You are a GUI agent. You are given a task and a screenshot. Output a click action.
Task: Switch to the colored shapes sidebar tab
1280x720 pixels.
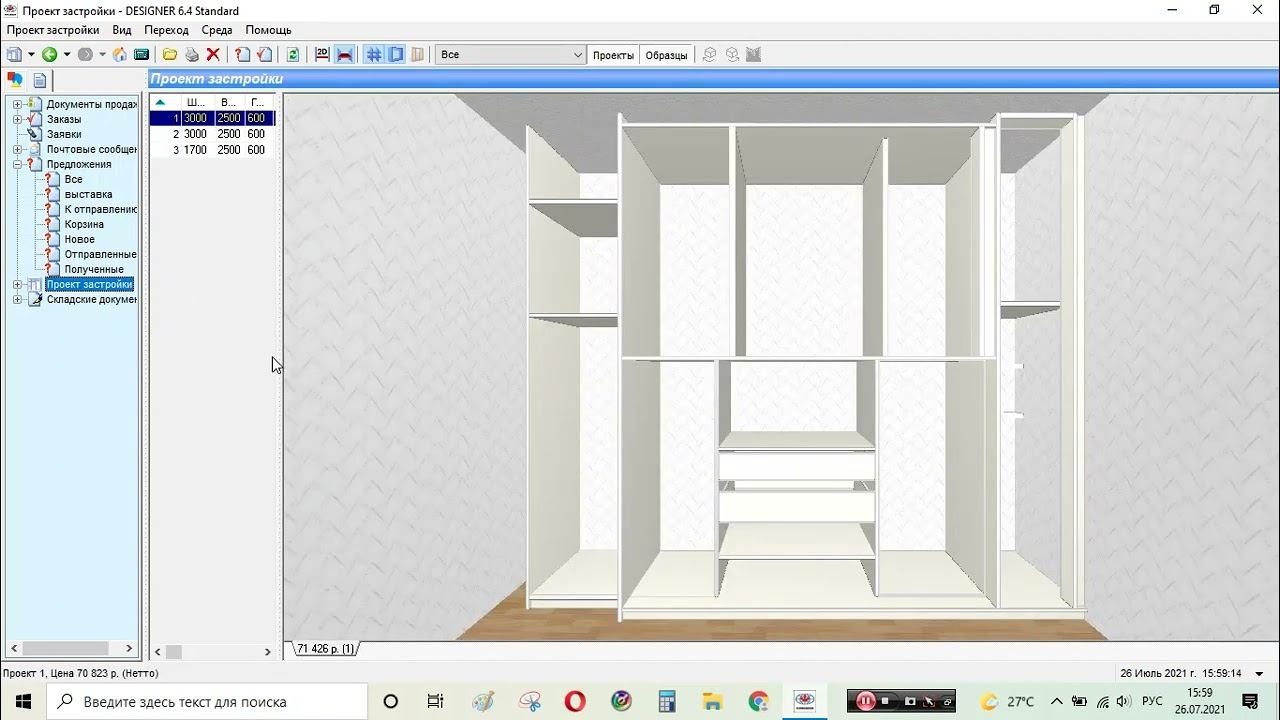pyautogui.click(x=15, y=81)
